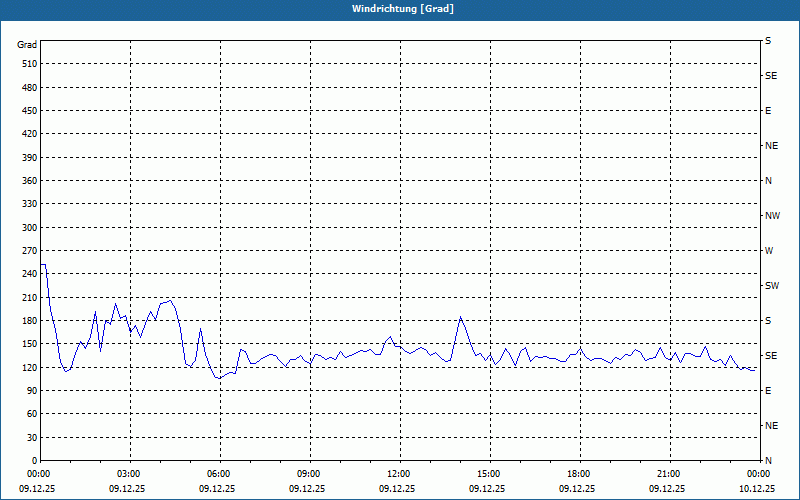Click the 390 degree axis label

coord(30,158)
